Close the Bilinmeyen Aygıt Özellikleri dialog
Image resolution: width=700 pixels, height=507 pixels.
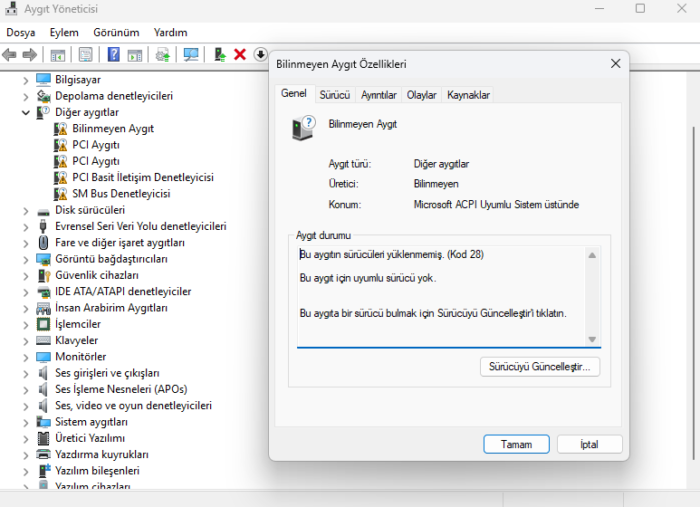pyautogui.click(x=616, y=64)
